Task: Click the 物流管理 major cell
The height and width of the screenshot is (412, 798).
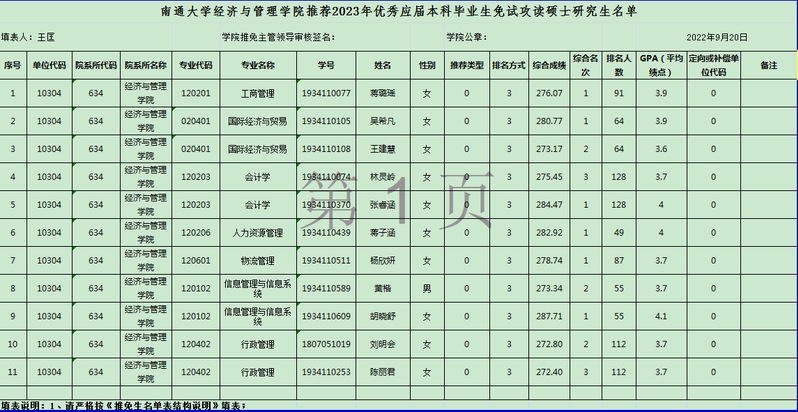Action: click(258, 261)
